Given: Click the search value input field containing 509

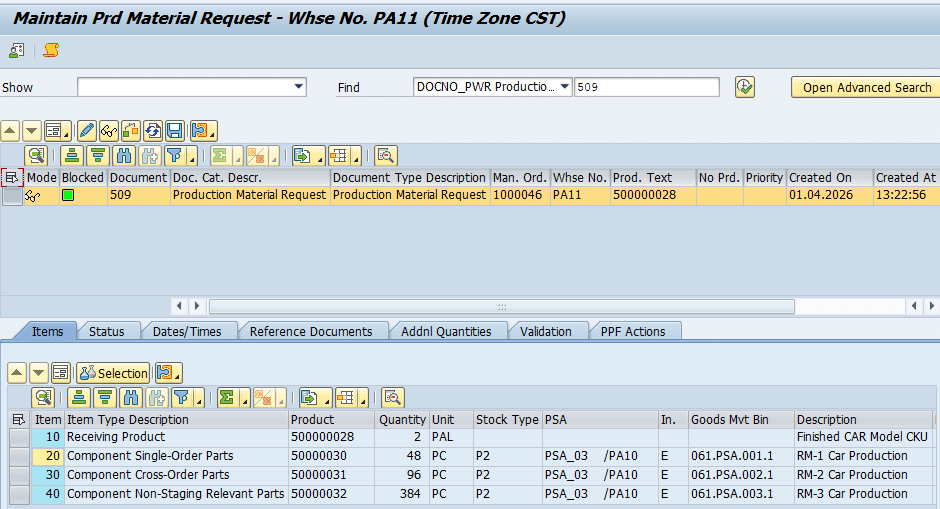Looking at the screenshot, I should pos(646,87).
